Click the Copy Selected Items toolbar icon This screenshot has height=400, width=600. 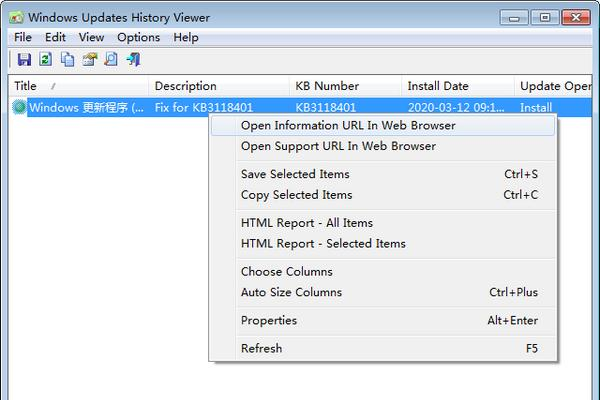click(x=68, y=59)
